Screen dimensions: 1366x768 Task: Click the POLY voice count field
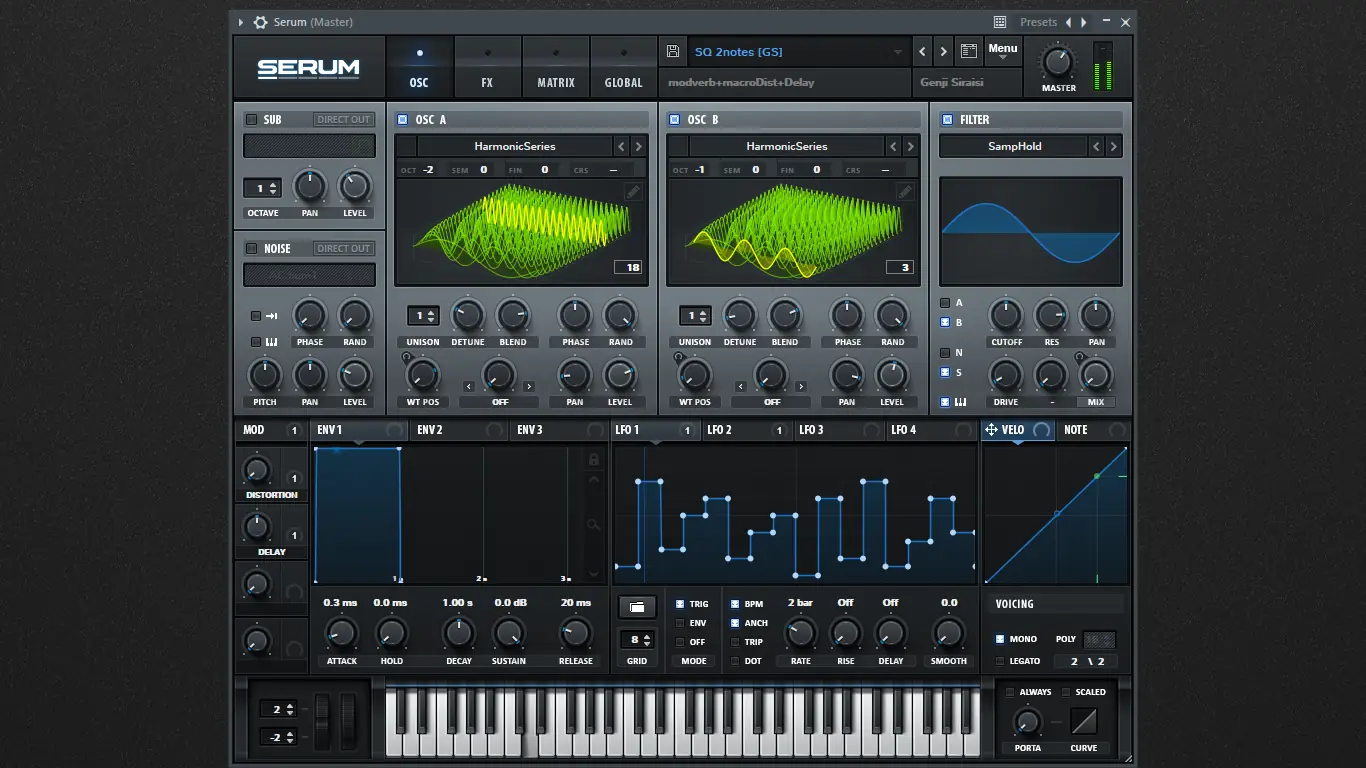coord(1099,640)
